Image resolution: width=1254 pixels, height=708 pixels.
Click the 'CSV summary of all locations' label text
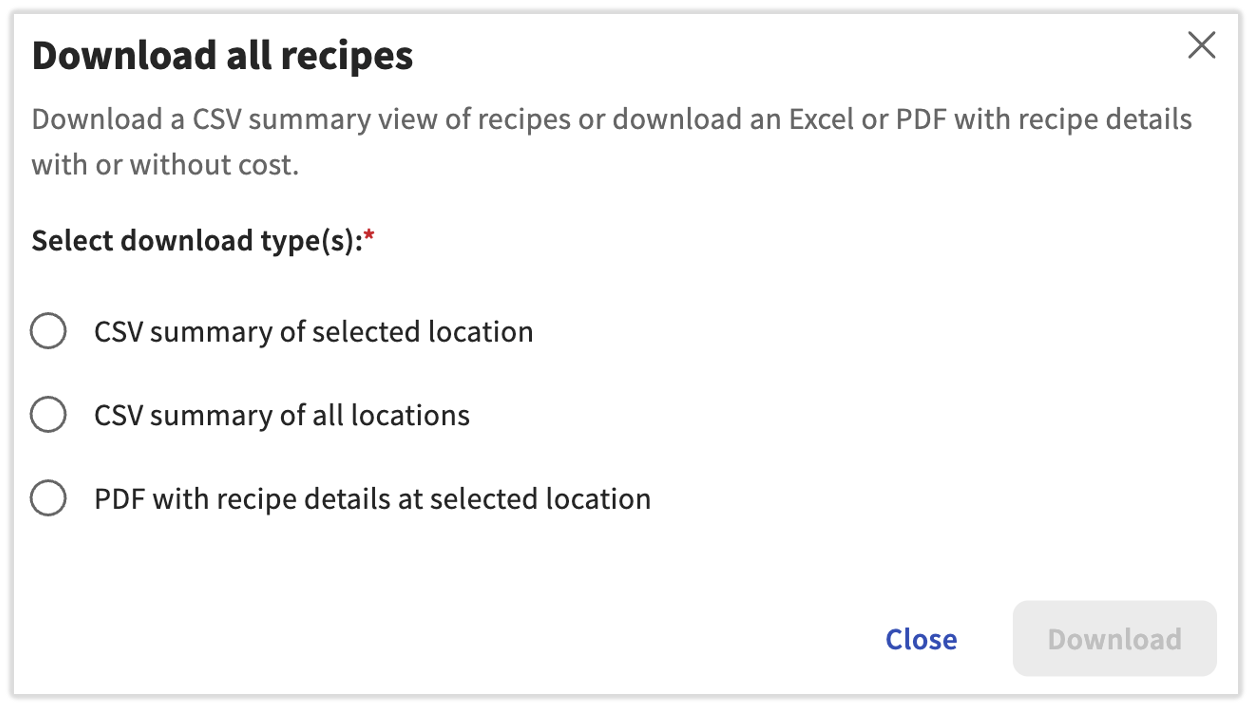[282, 415]
